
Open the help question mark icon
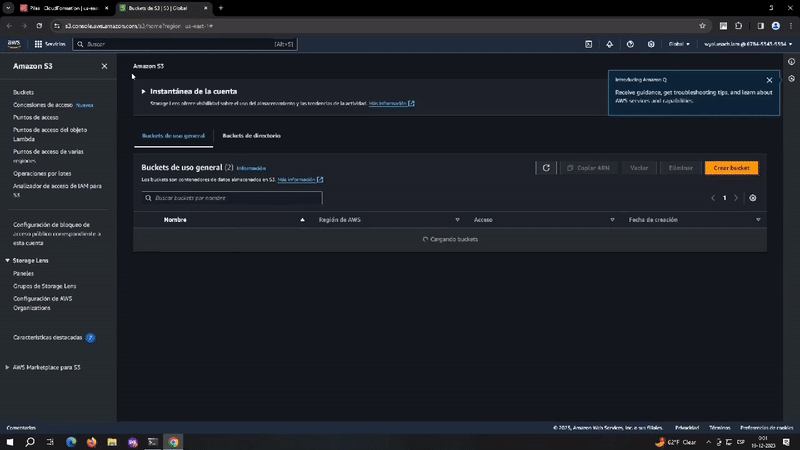pyautogui.click(x=630, y=44)
